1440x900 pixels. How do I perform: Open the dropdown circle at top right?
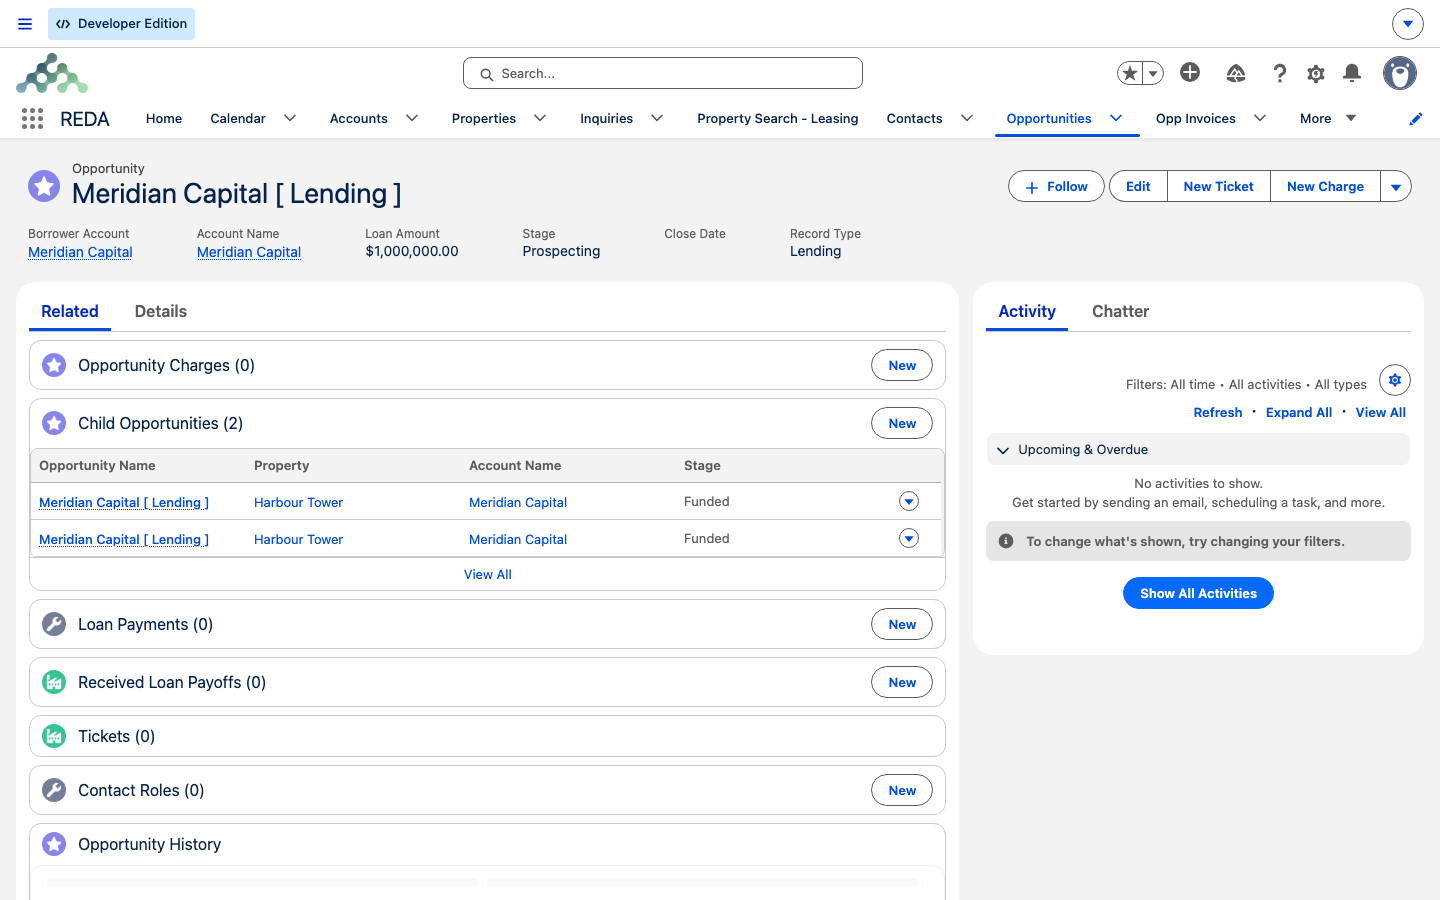1408,24
